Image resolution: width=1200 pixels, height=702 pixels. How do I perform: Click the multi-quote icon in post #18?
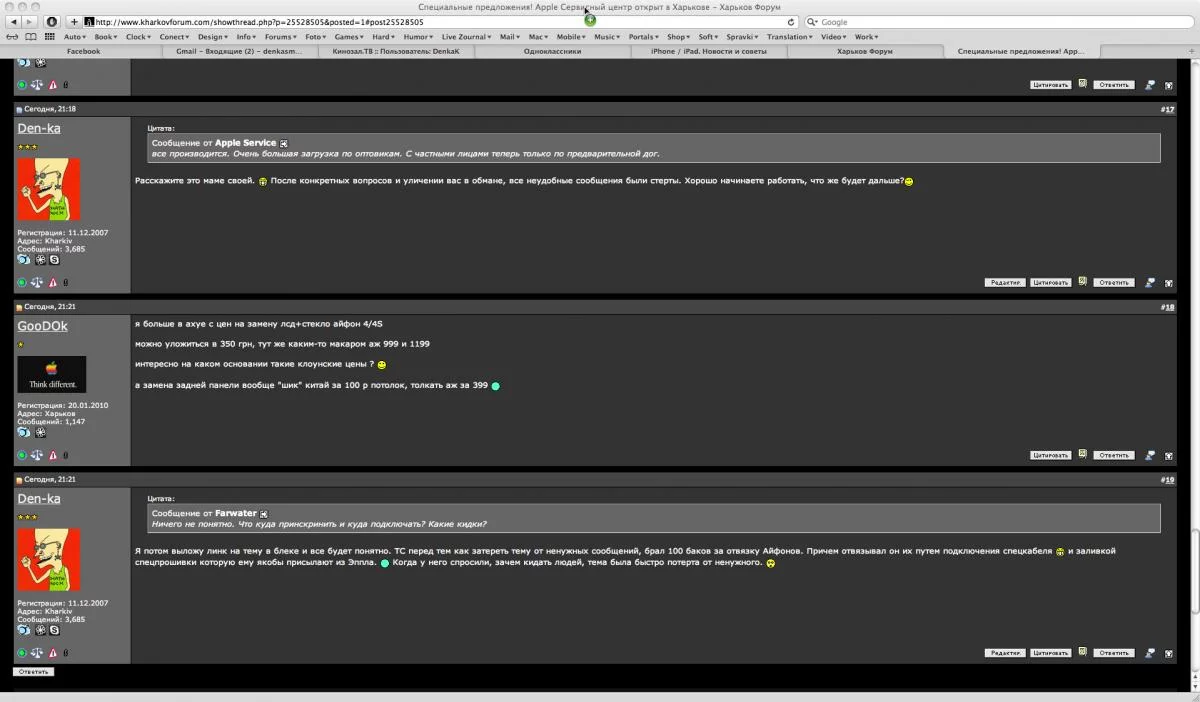tap(1082, 455)
